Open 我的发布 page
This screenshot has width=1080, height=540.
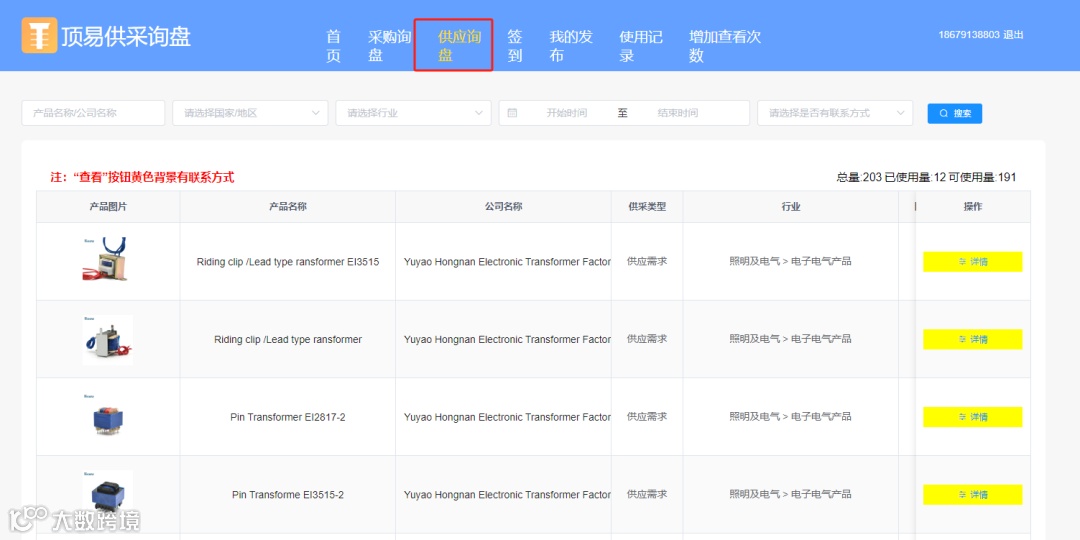[x=571, y=46]
